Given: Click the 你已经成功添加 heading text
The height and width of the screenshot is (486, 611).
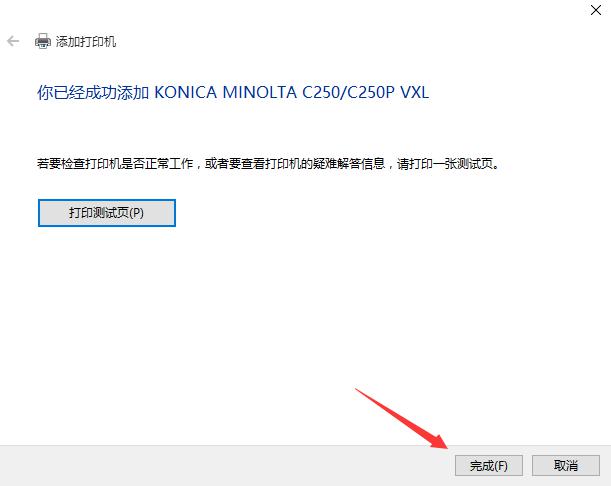Looking at the screenshot, I should [x=93, y=93].
